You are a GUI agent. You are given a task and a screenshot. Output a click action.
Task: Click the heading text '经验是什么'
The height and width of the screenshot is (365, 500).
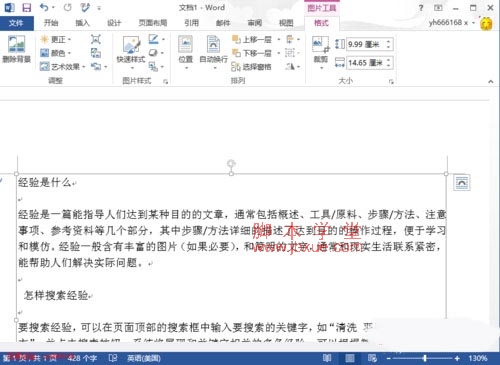click(x=45, y=182)
